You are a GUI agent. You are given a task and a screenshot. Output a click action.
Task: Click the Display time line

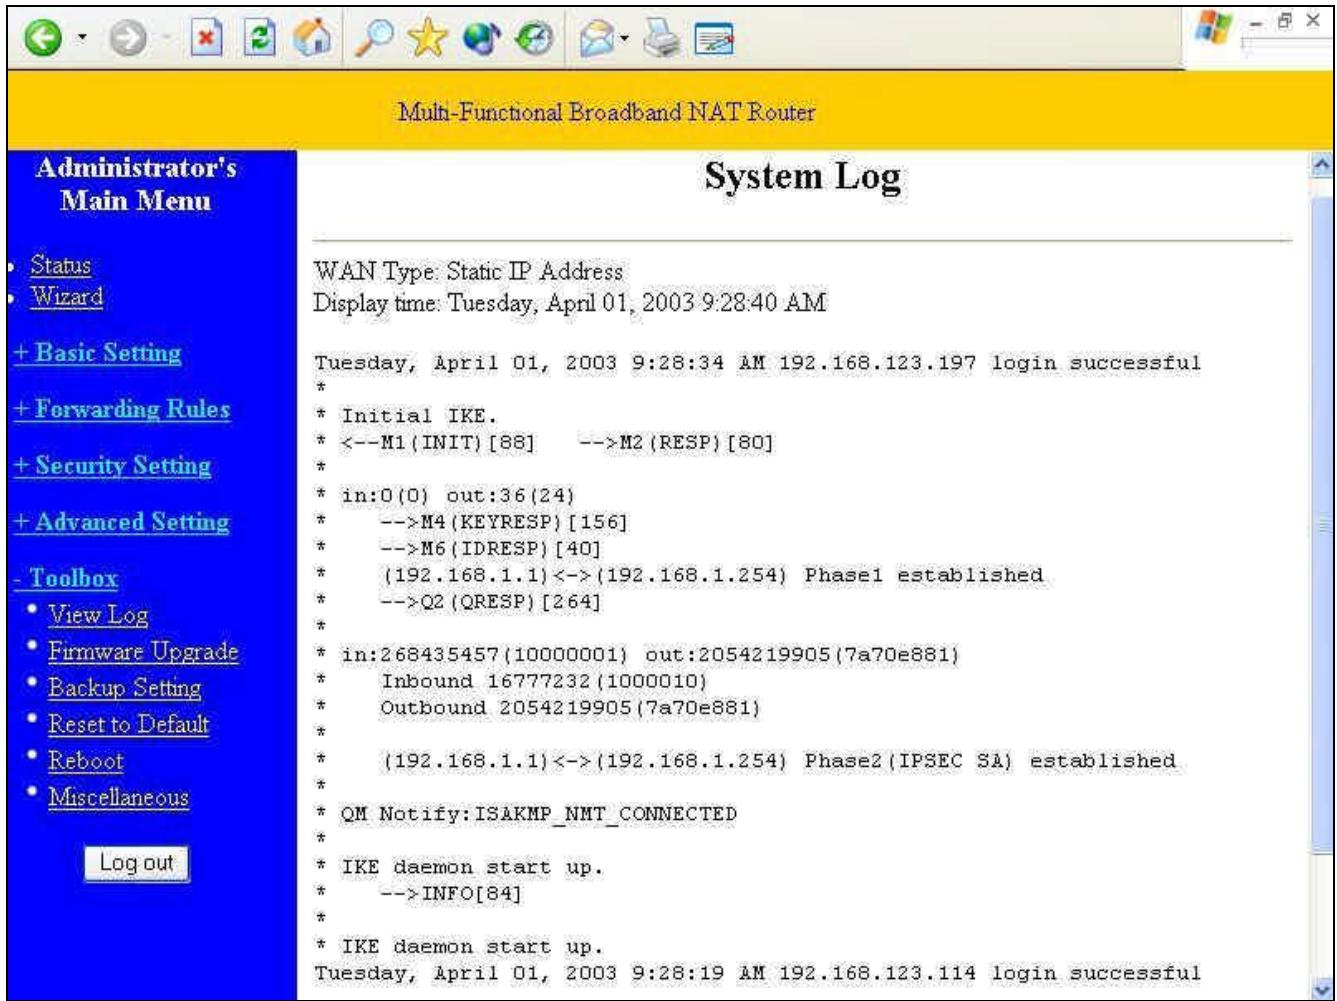[570, 302]
